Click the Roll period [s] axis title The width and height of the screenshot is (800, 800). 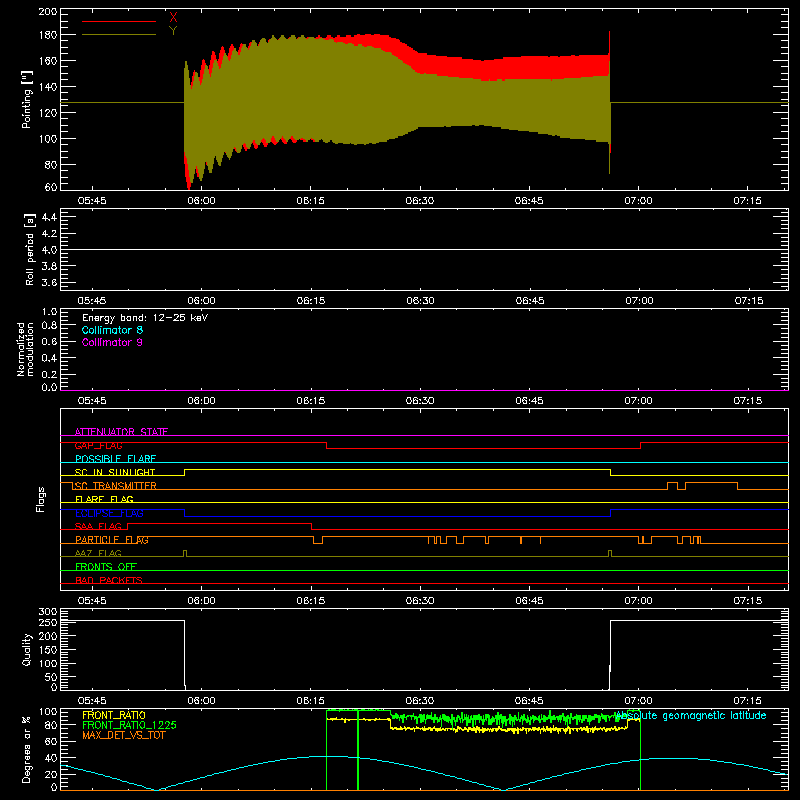coord(30,249)
